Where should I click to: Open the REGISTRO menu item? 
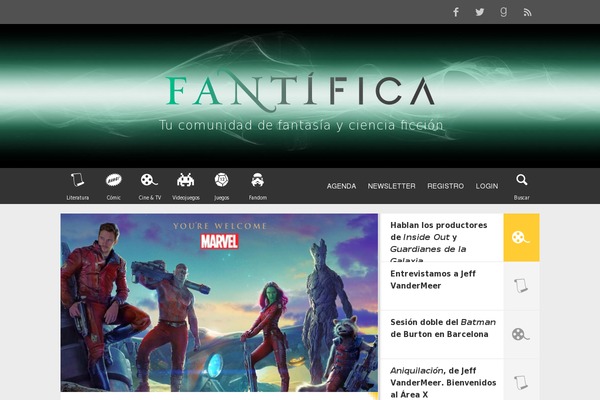coord(445,186)
